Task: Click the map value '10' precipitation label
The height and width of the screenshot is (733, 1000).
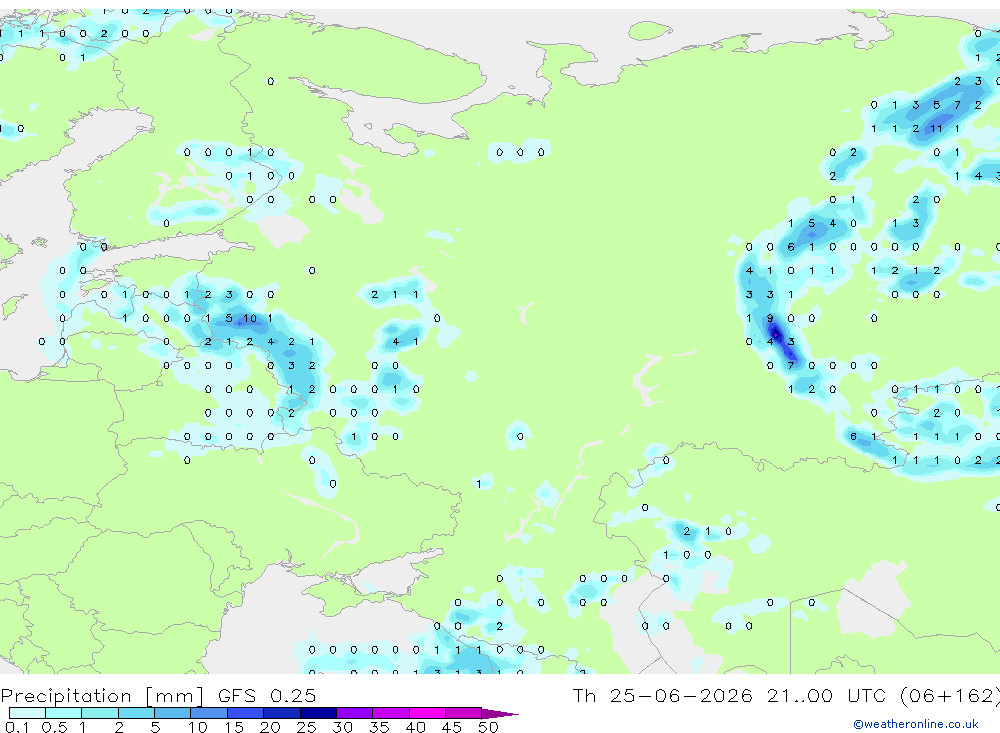Action: click(249, 318)
